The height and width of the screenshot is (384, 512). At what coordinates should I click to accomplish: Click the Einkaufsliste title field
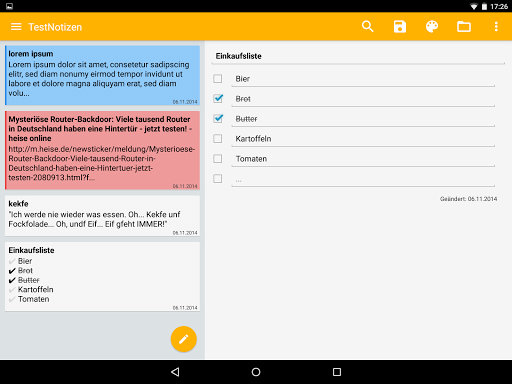(x=358, y=56)
